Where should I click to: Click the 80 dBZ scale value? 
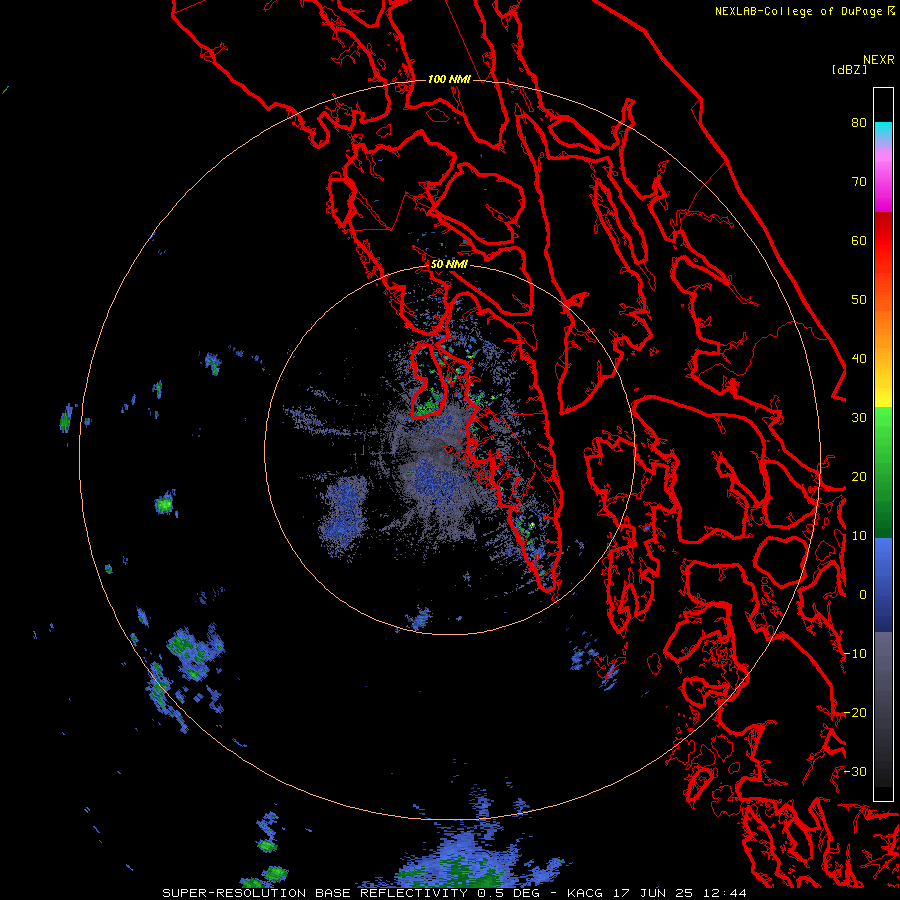pyautogui.click(x=859, y=123)
